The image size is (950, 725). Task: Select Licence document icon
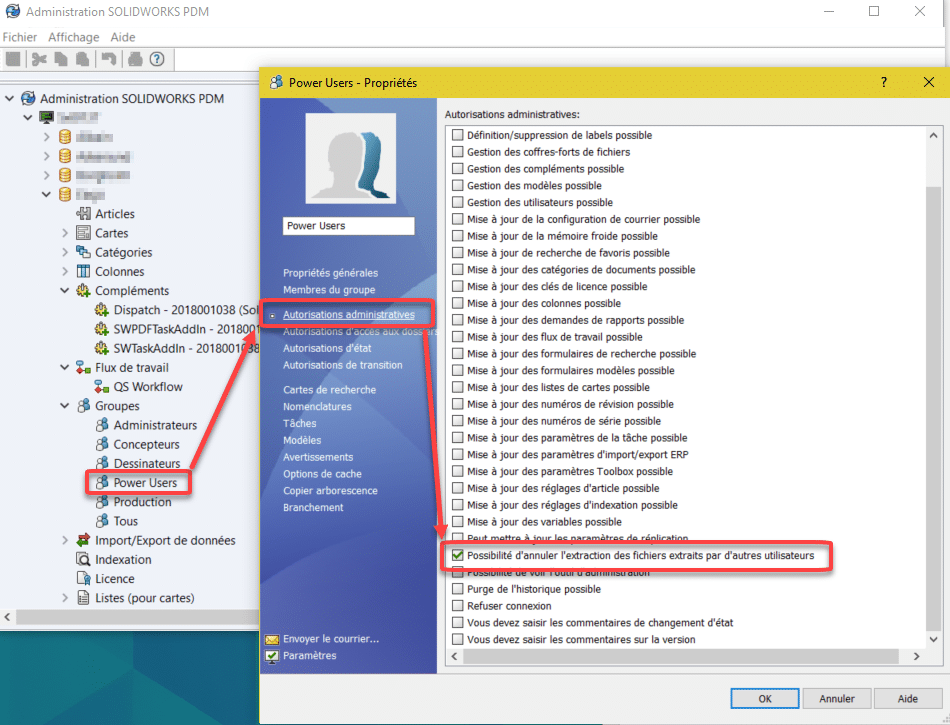[83, 578]
